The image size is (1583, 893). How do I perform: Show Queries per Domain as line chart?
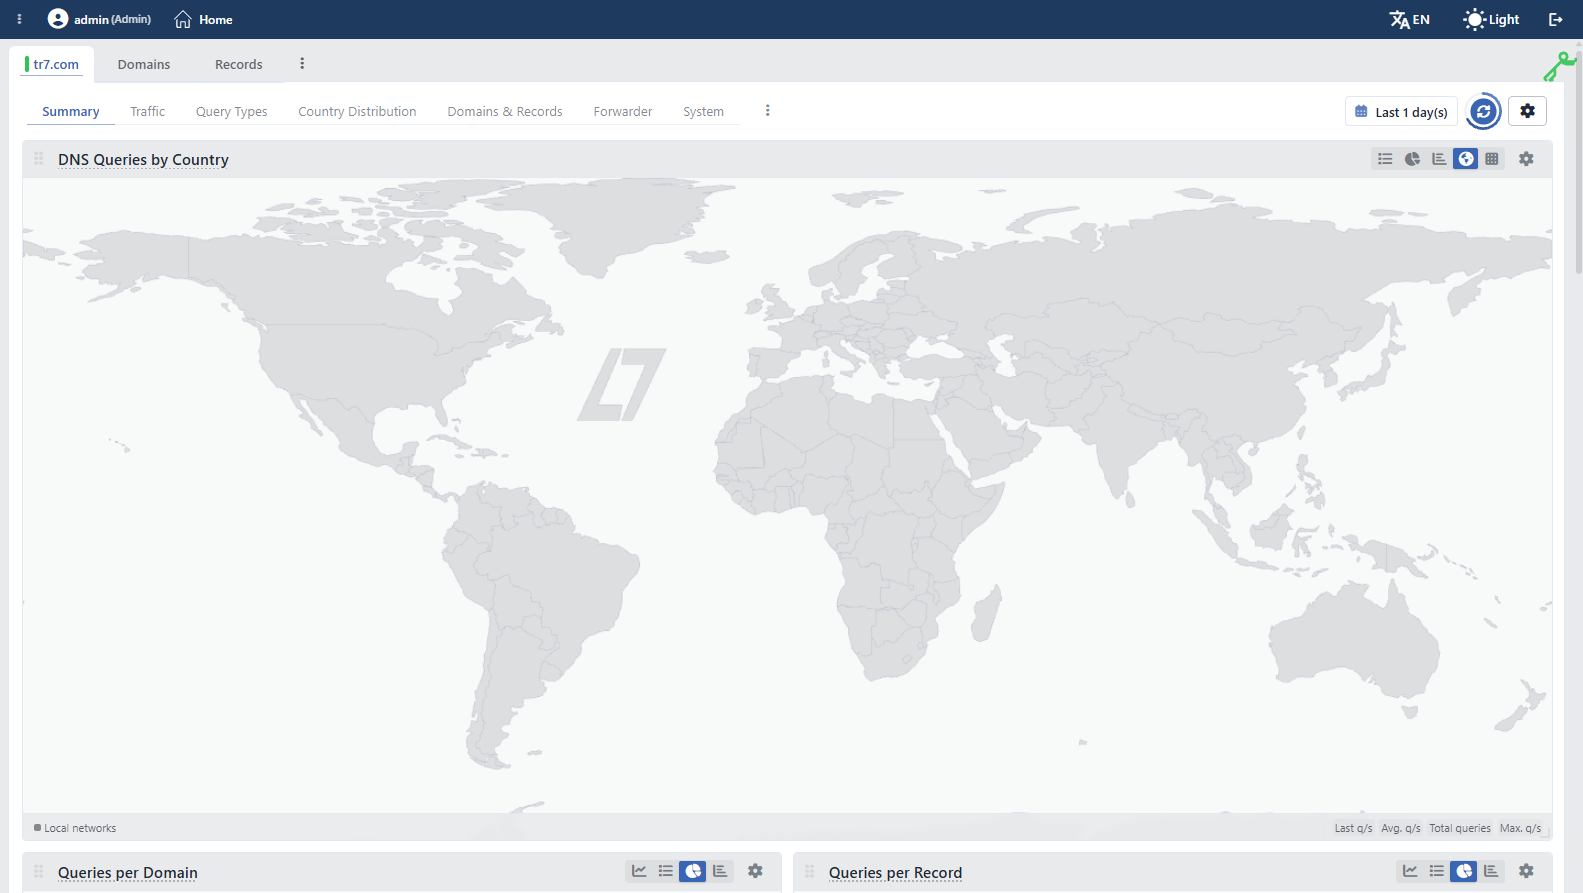(639, 871)
